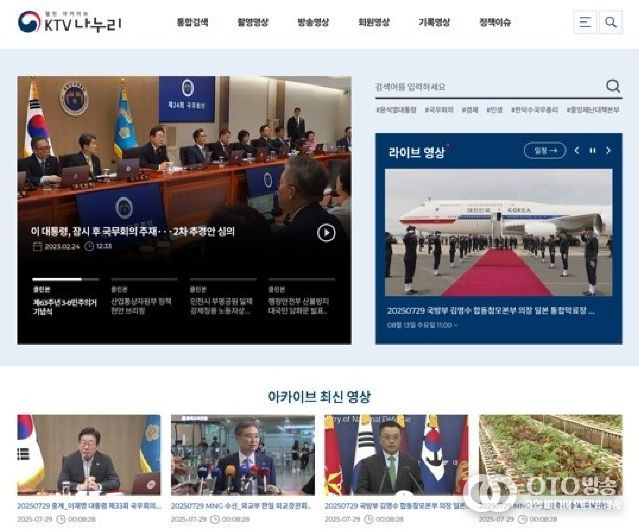Viewport: 639px width, 529px height.
Task: Pause the live video carousel
Action: click(x=592, y=151)
